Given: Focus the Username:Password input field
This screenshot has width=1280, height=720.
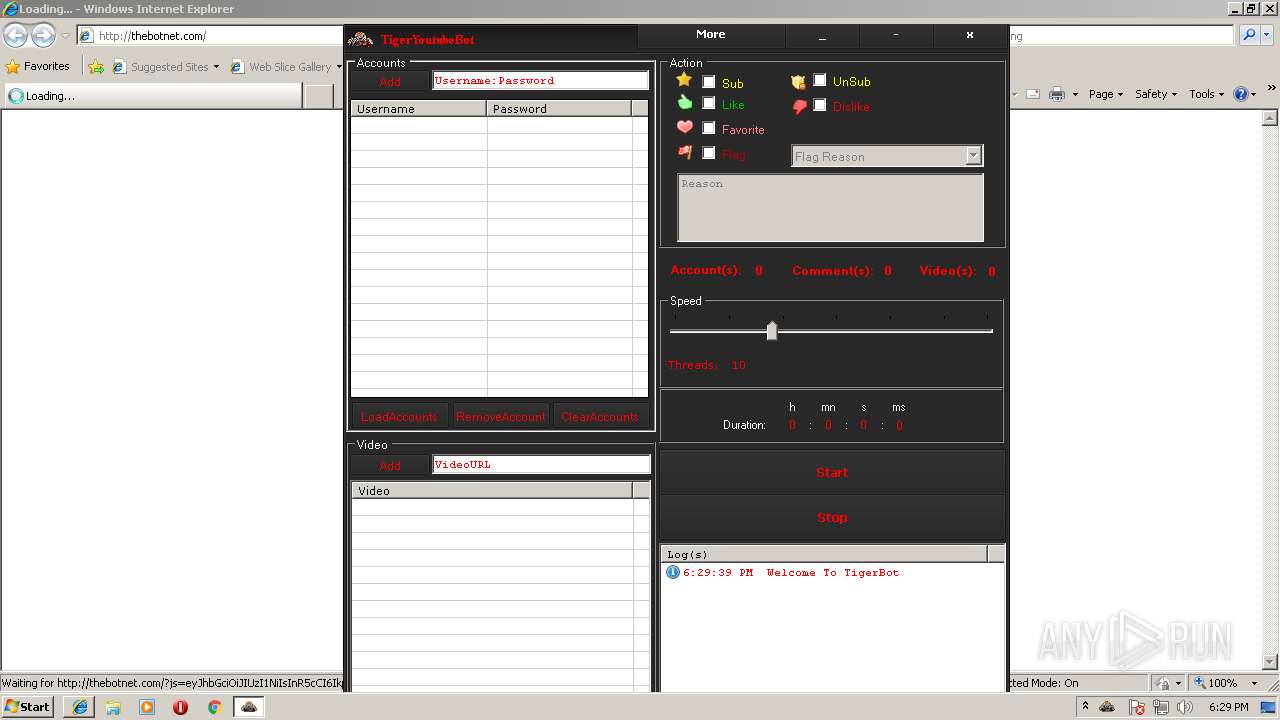Looking at the screenshot, I should tap(541, 80).
